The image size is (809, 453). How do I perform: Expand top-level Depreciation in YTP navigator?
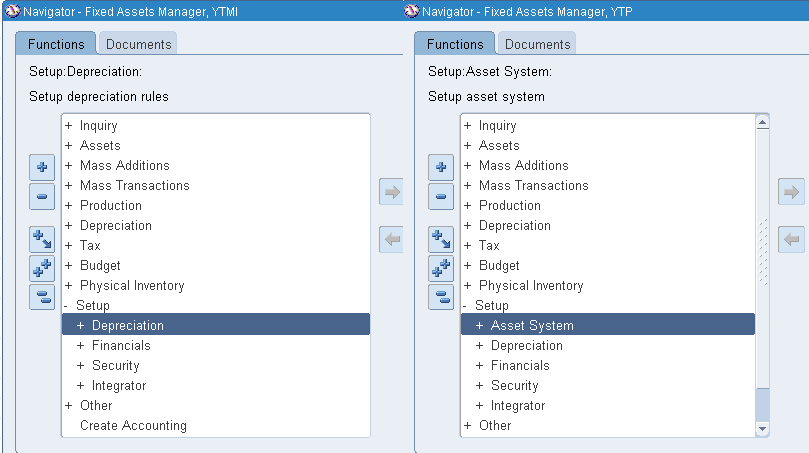point(467,225)
